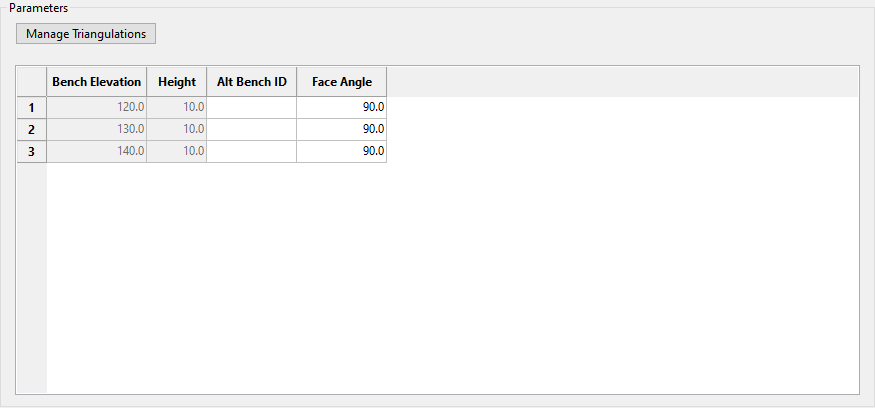
Task: Select the Face Angle column header
Action: [x=341, y=82]
